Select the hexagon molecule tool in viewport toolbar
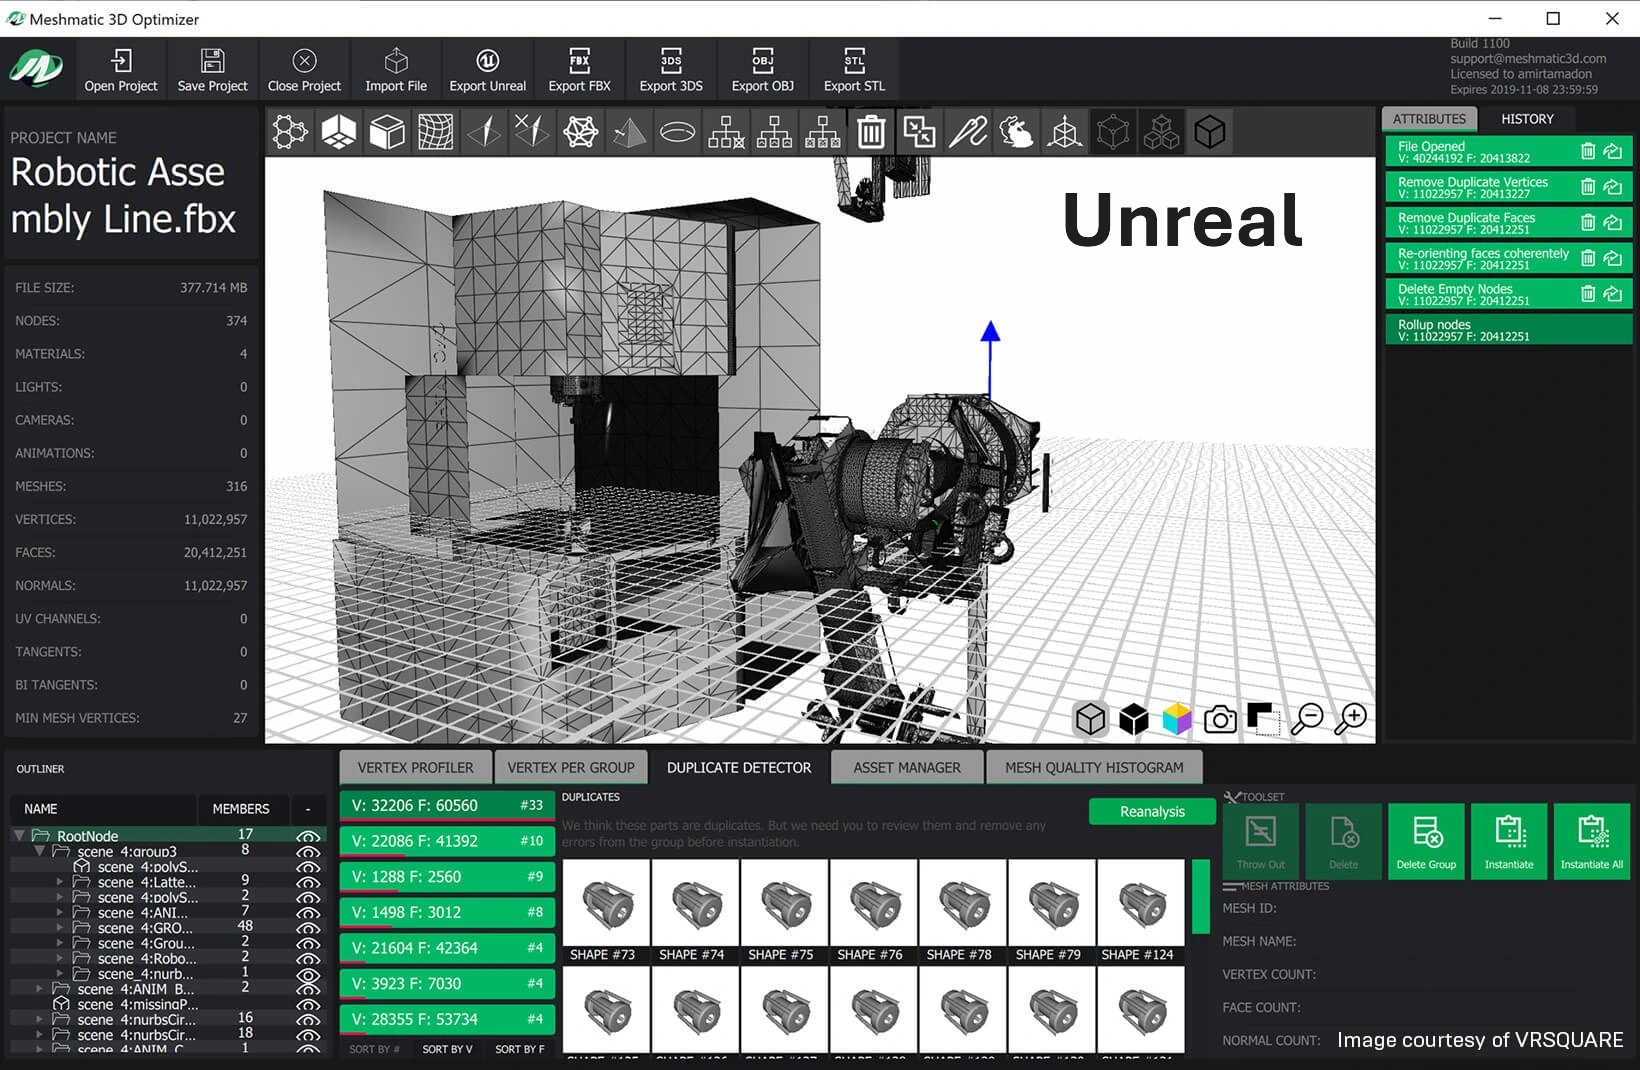Screen dimensions: 1640x1070 290,132
